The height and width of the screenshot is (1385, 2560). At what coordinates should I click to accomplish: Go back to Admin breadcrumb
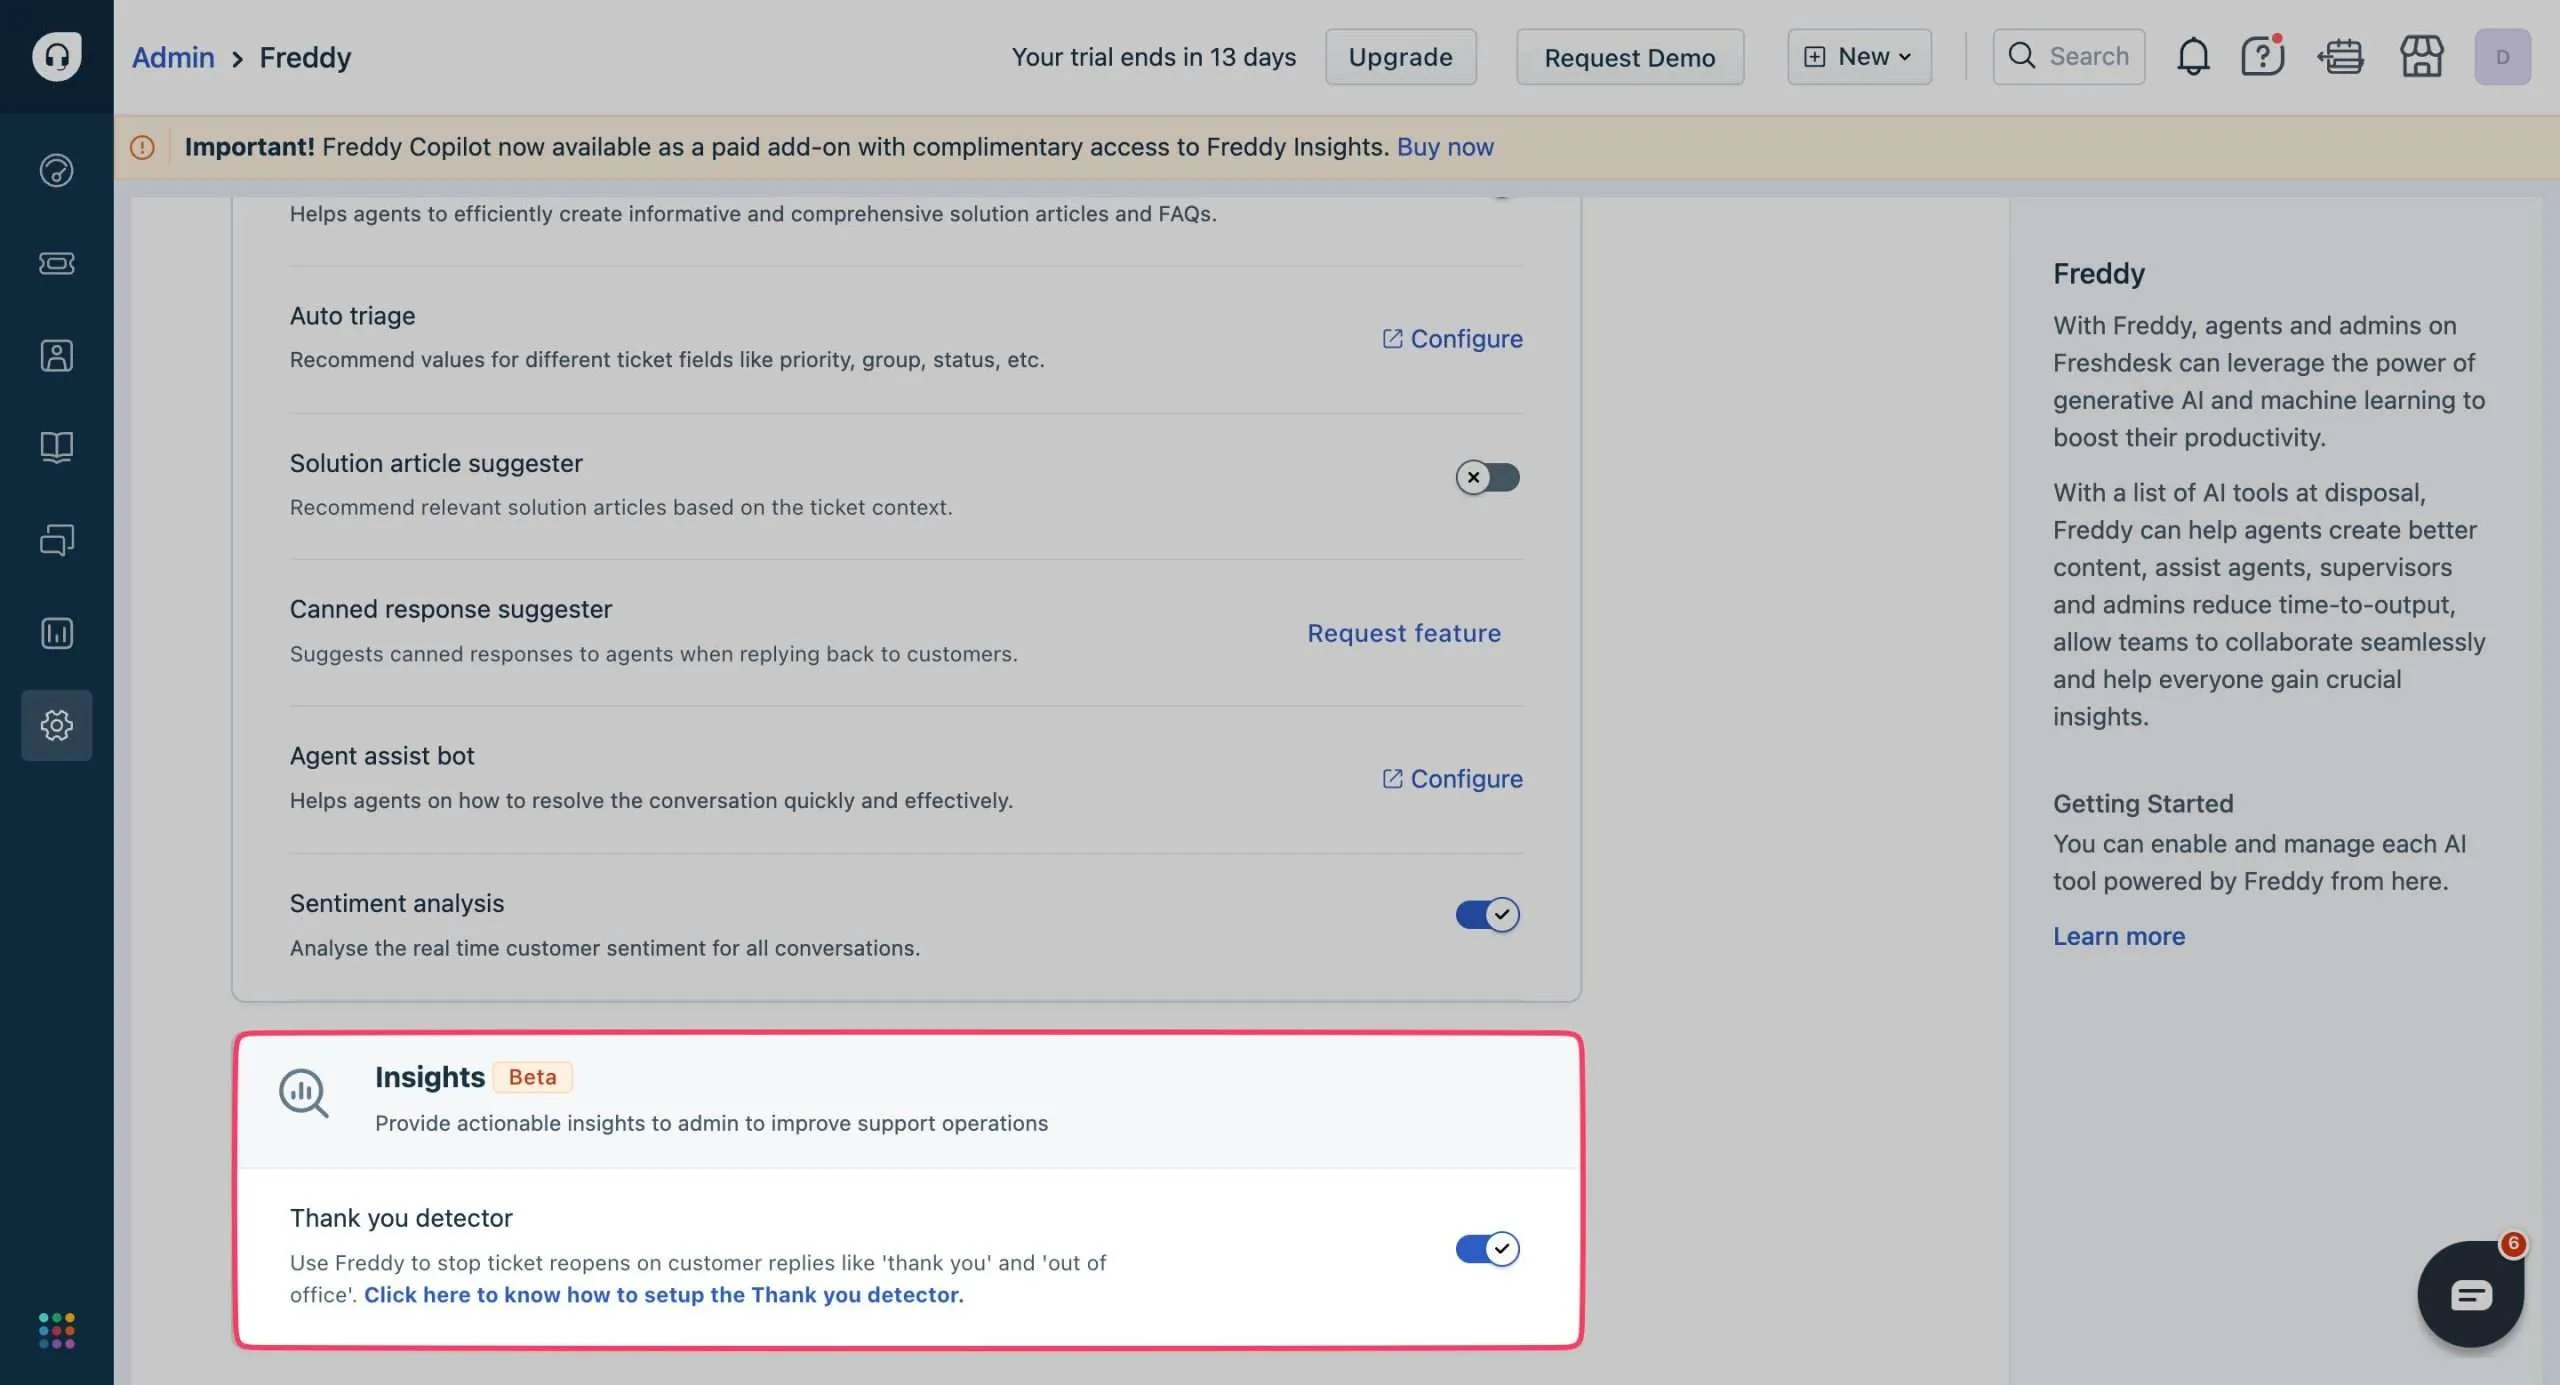pos(173,57)
